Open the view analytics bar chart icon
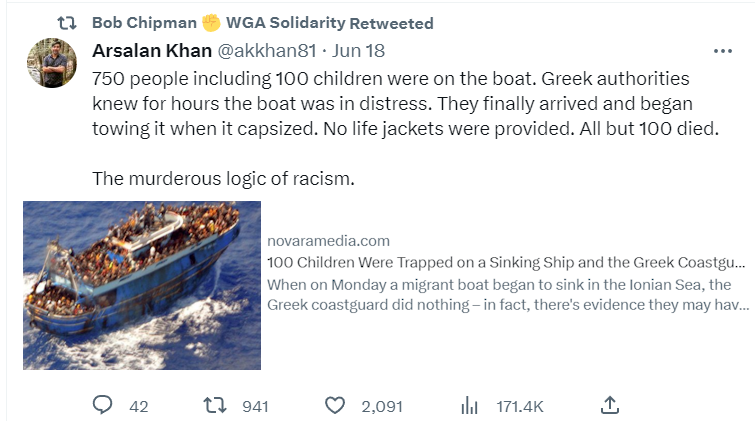Viewport: 755px width, 421px height. tap(468, 405)
